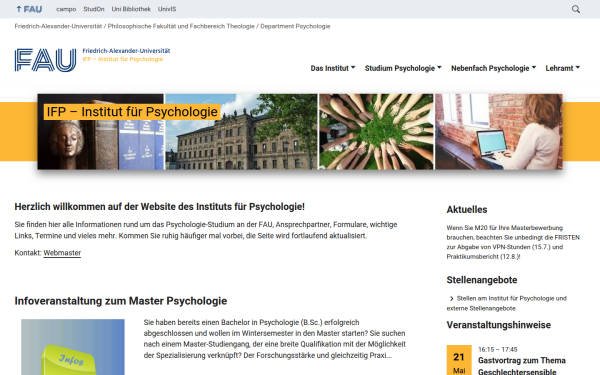
Task: Open Infoveranstaltung zum Master Psychologie heading
Action: pos(121,301)
